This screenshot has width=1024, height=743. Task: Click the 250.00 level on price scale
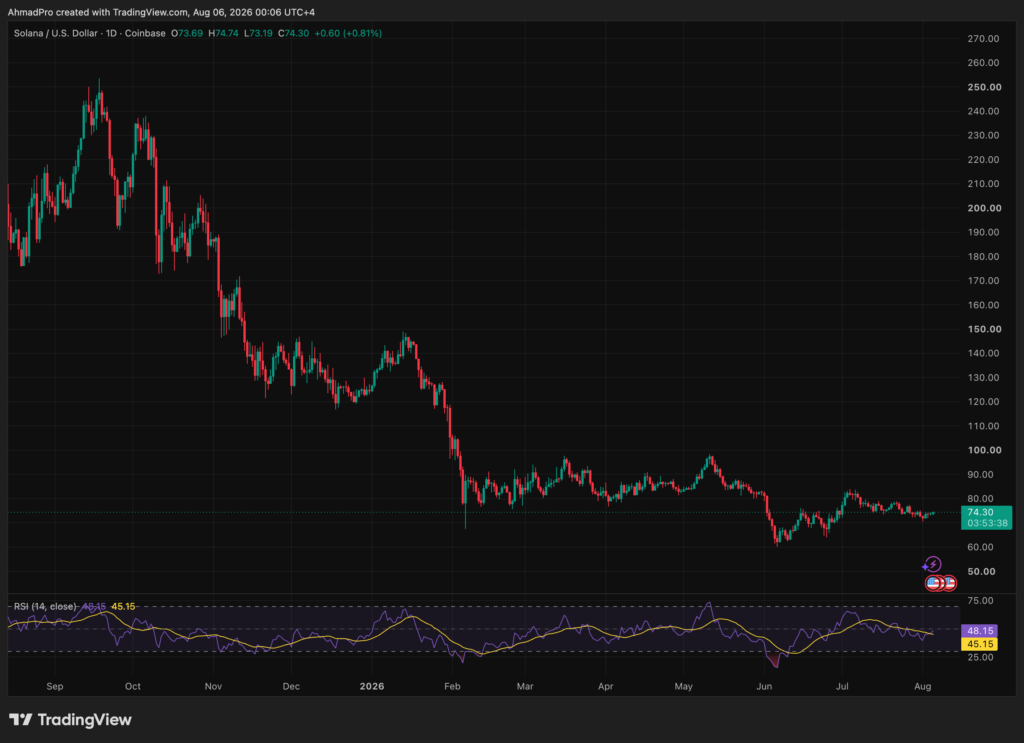pos(984,87)
